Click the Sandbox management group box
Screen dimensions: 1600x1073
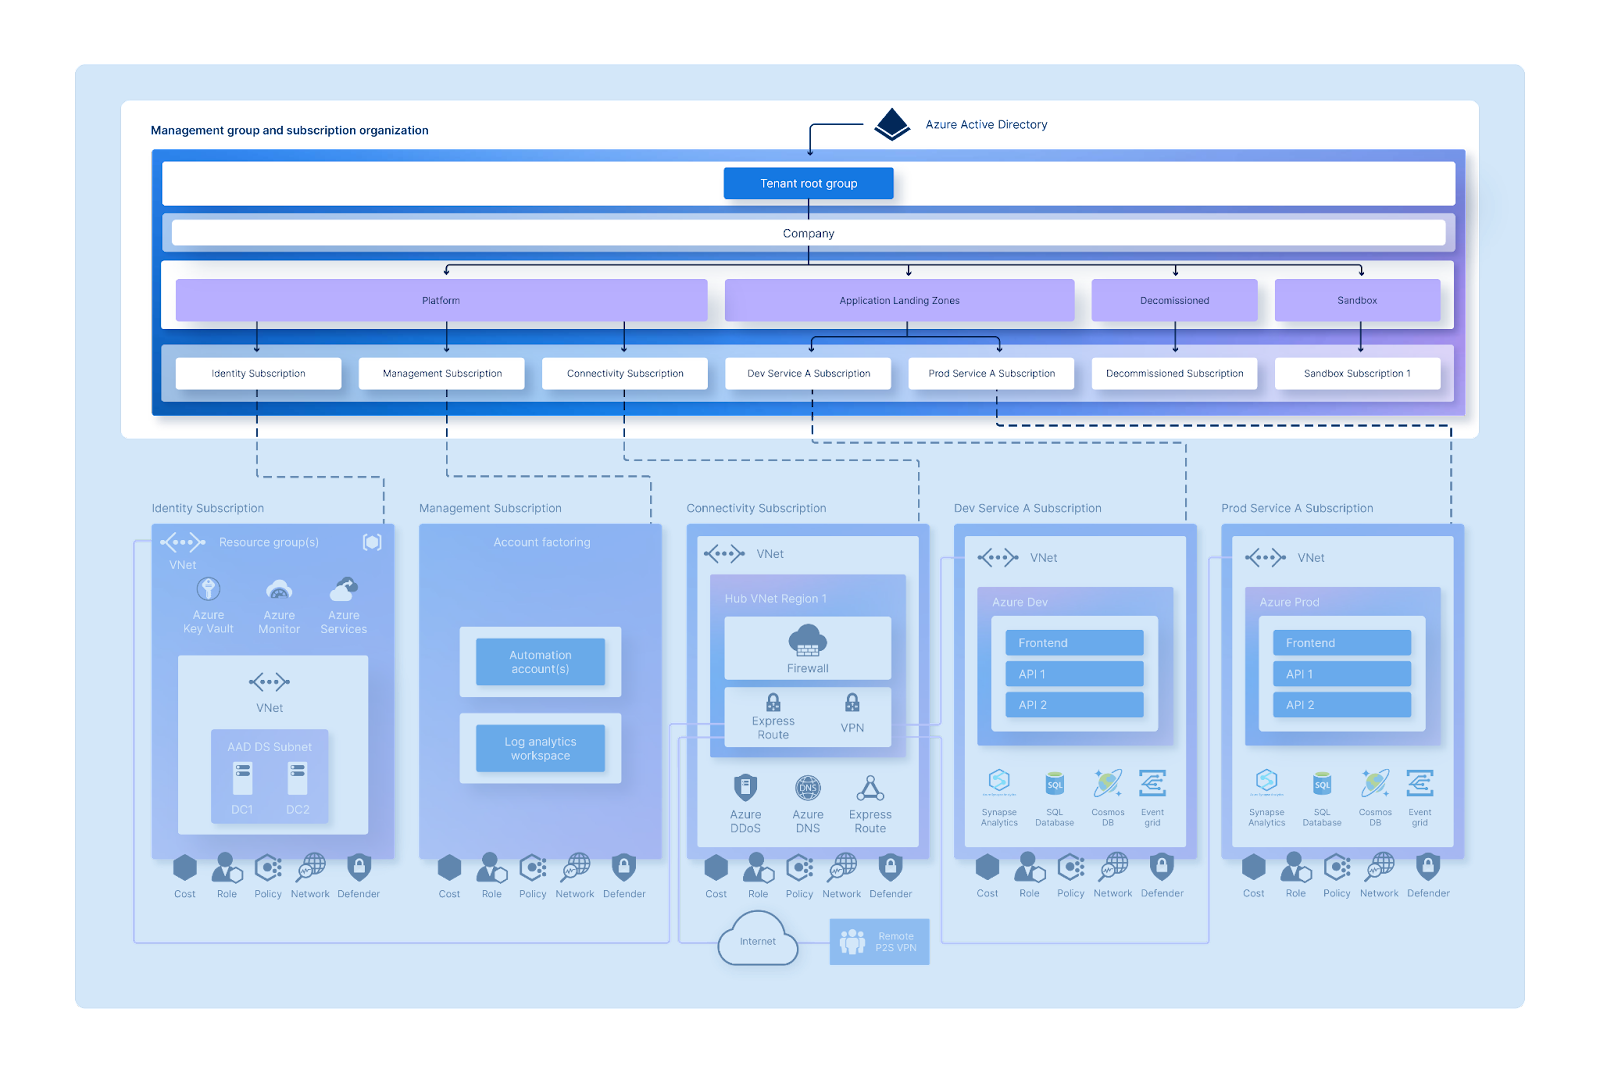click(x=1358, y=300)
